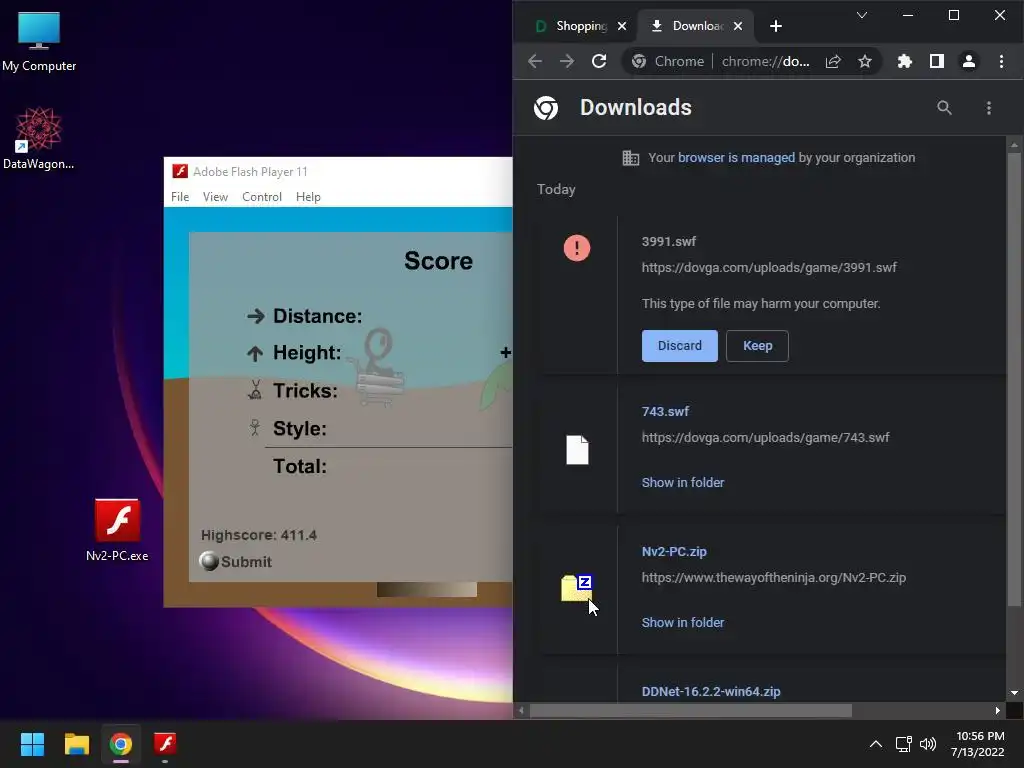
Task: Reload the Downloads page
Action: click(599, 61)
